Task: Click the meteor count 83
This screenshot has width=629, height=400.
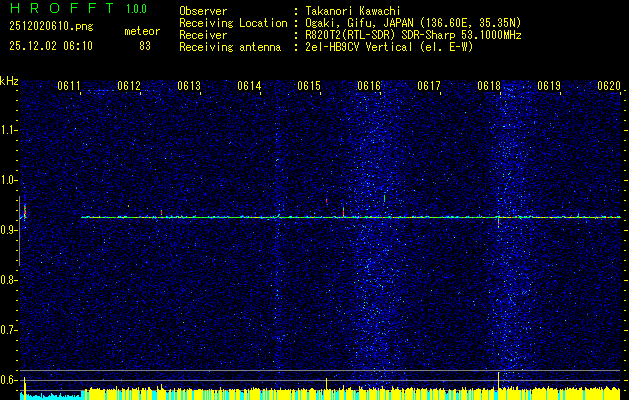Action: click(x=145, y=46)
